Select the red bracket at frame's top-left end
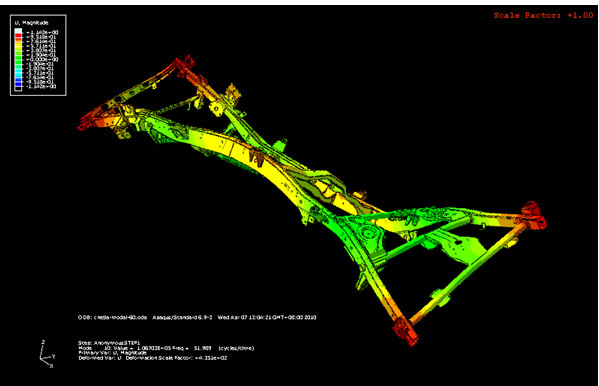This screenshot has width=599, height=386. 185,64
